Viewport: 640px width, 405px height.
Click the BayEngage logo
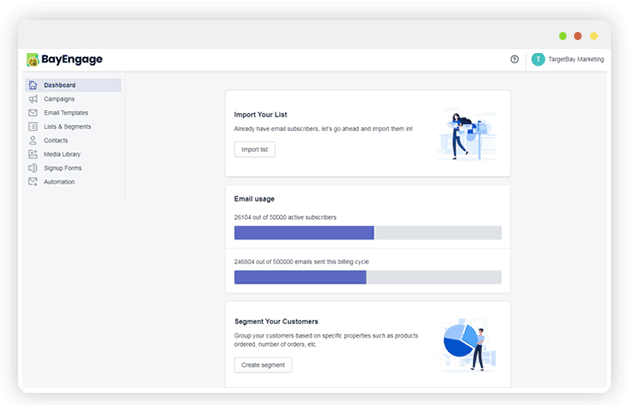pos(64,60)
